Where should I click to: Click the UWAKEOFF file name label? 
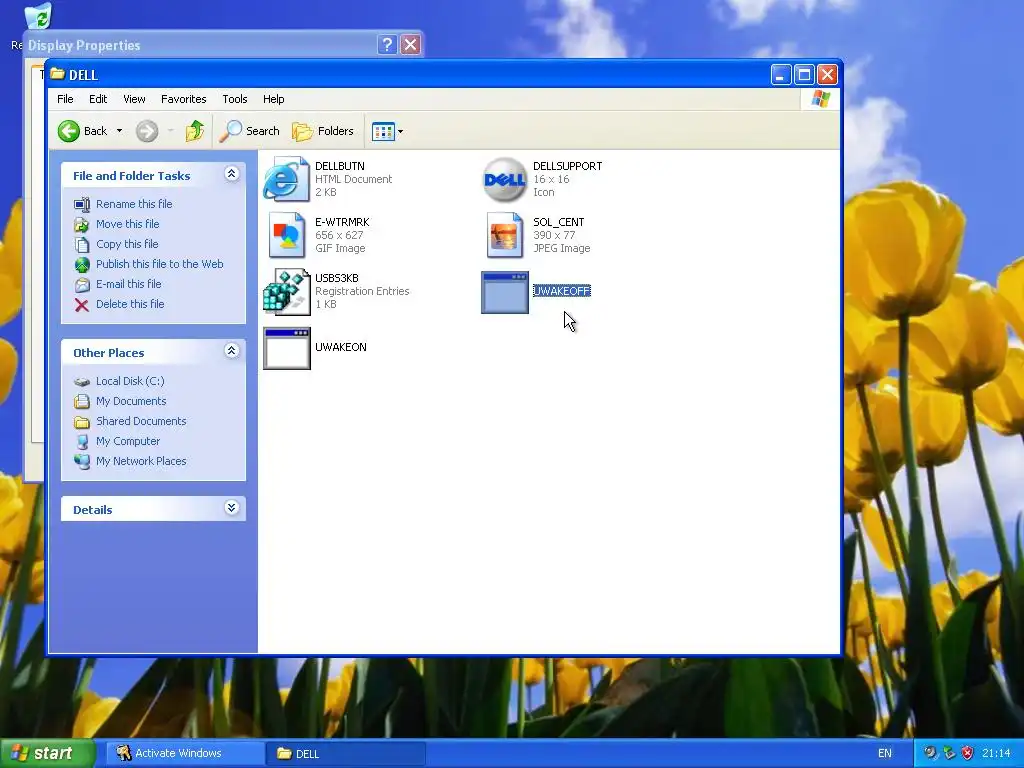pyautogui.click(x=562, y=291)
